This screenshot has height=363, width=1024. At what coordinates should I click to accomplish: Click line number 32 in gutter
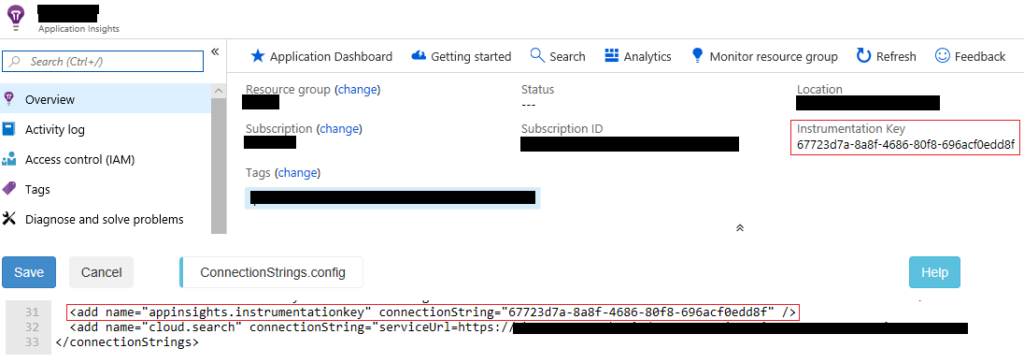click(x=33, y=327)
